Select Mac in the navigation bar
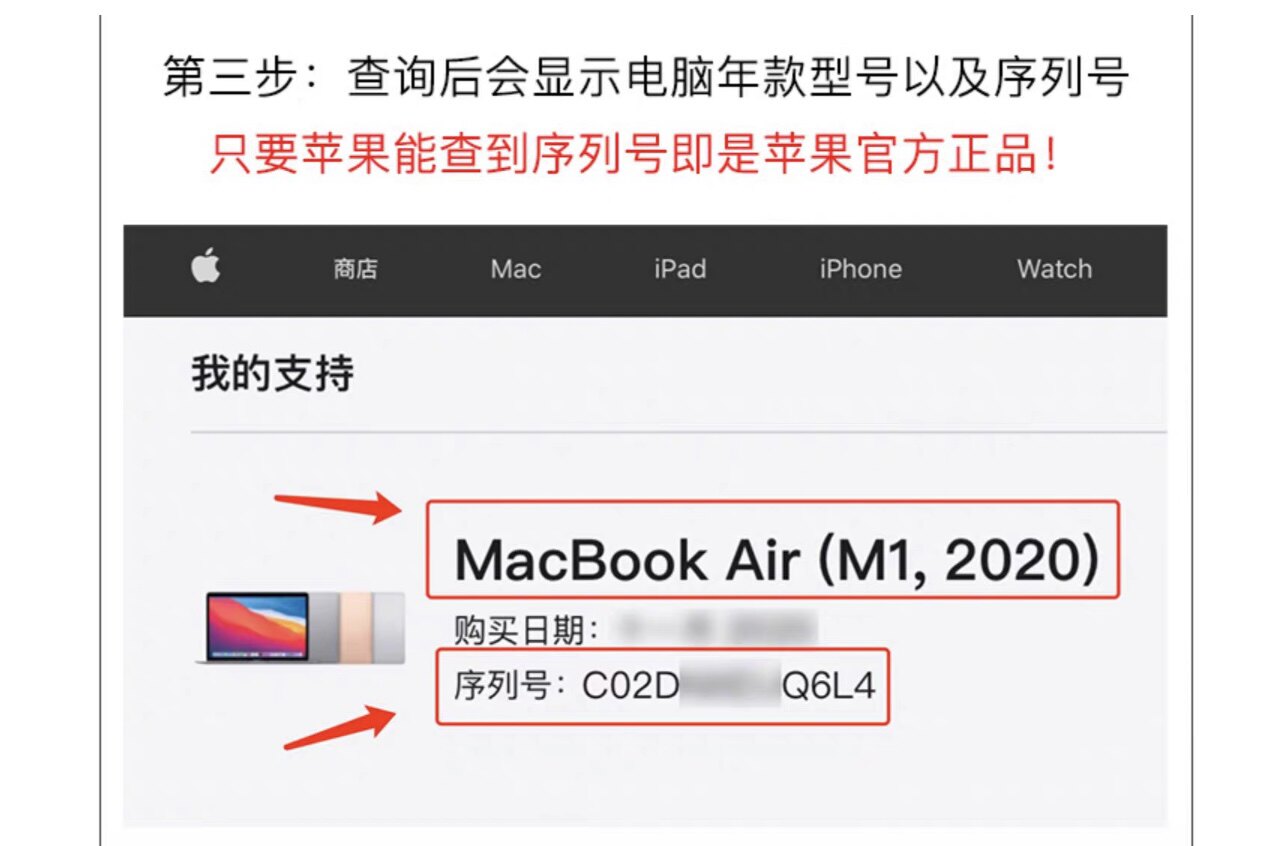 (x=516, y=269)
